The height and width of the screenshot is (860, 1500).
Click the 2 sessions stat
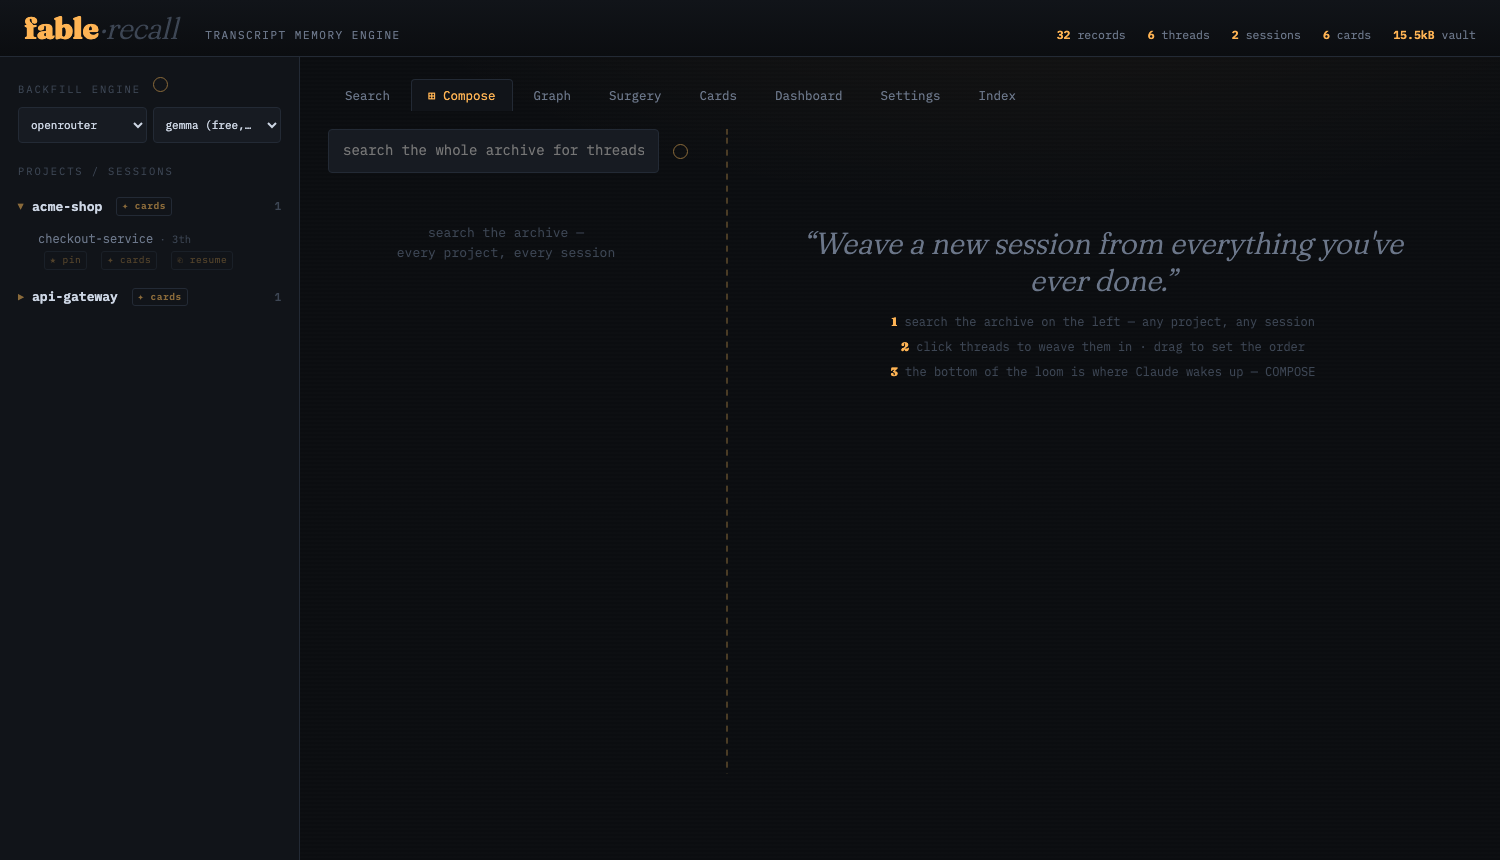[x=1266, y=35]
